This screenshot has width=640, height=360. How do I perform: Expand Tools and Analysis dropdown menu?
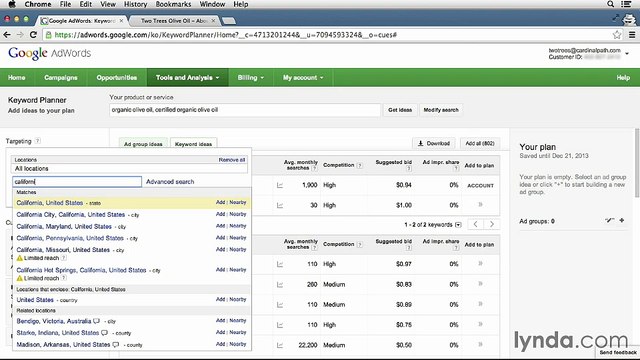[x=187, y=78]
